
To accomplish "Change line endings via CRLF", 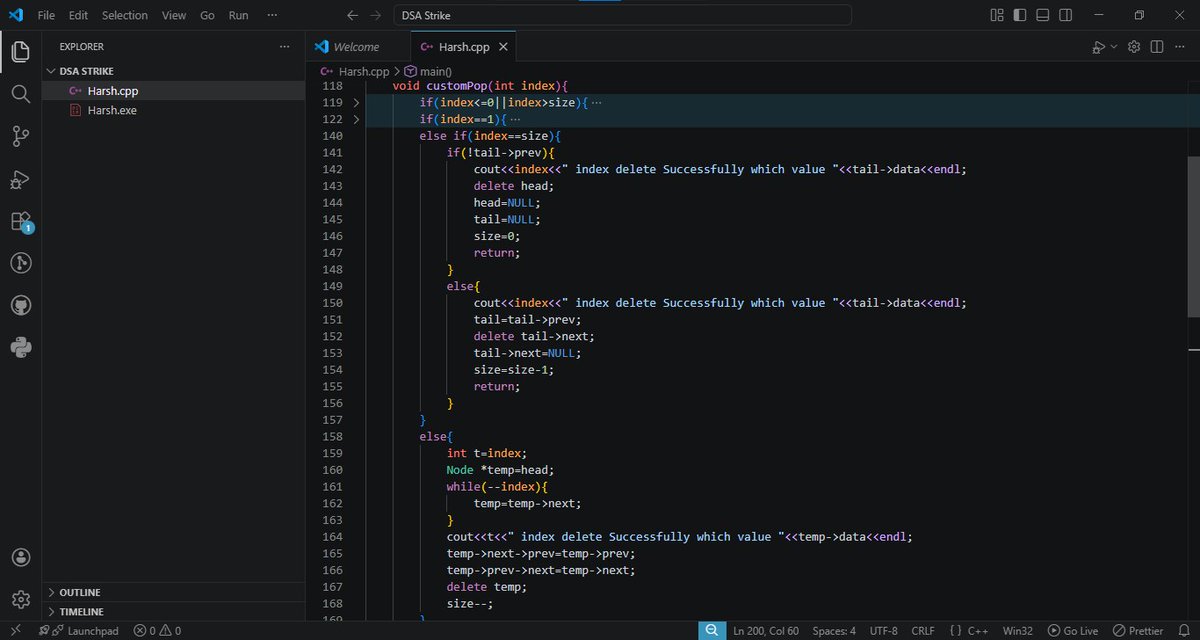I will [923, 631].
